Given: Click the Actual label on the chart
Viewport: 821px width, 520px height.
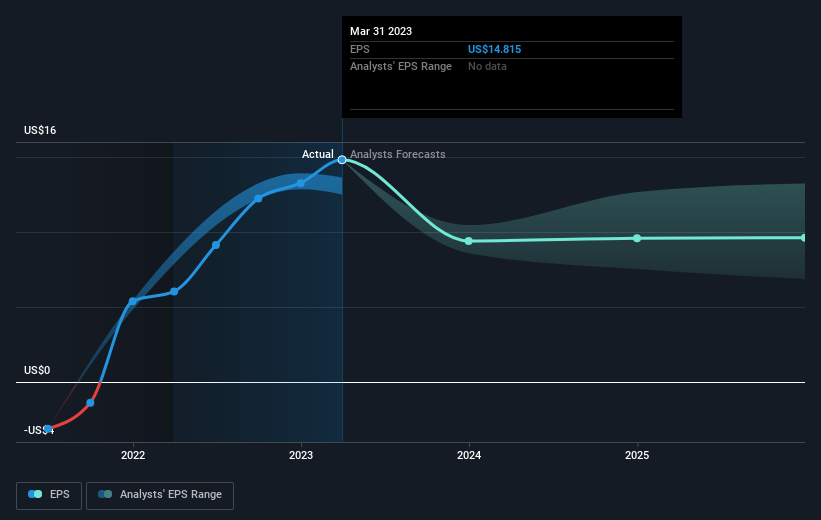Looking at the screenshot, I should coord(317,154).
